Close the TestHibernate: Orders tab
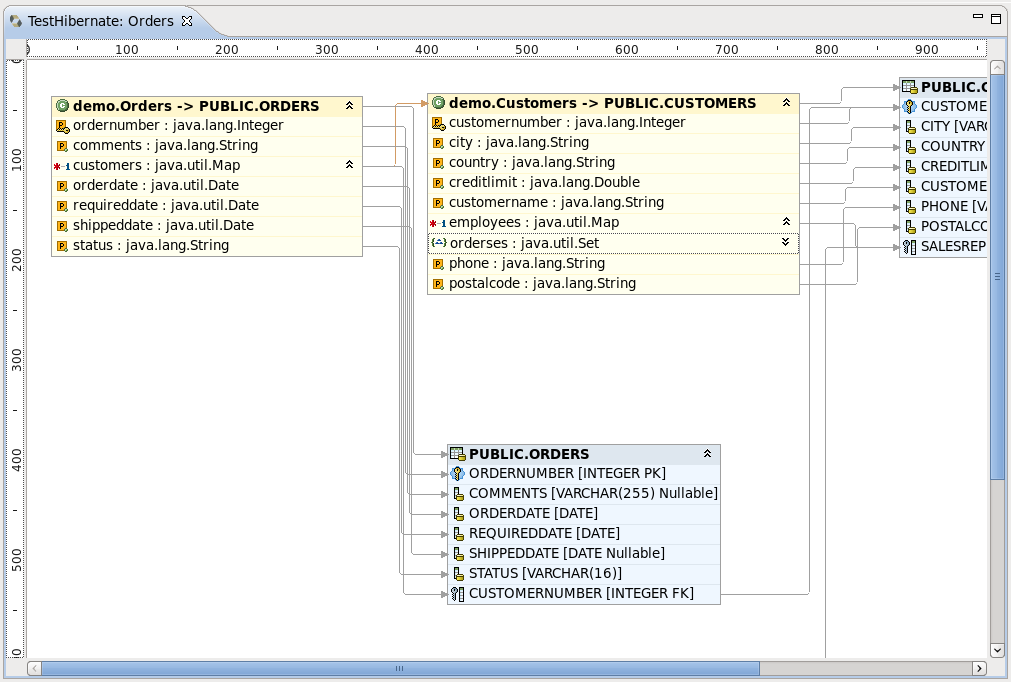Viewport: 1011px width, 682px height. click(187, 21)
